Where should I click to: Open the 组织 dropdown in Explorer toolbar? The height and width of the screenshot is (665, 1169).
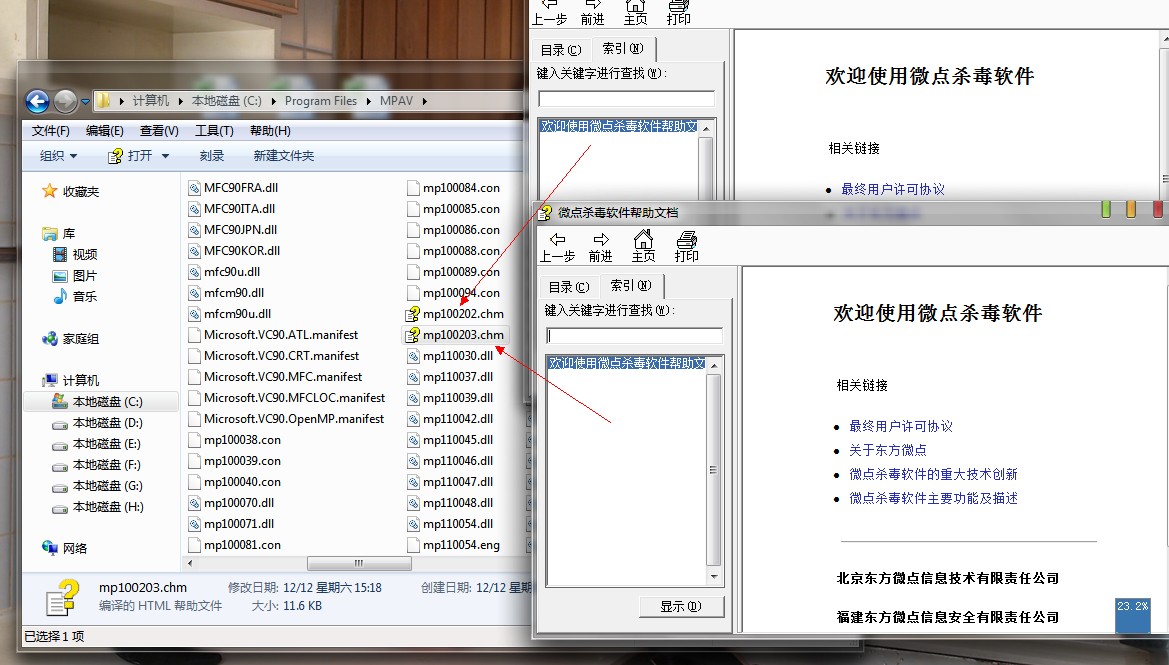coord(58,156)
